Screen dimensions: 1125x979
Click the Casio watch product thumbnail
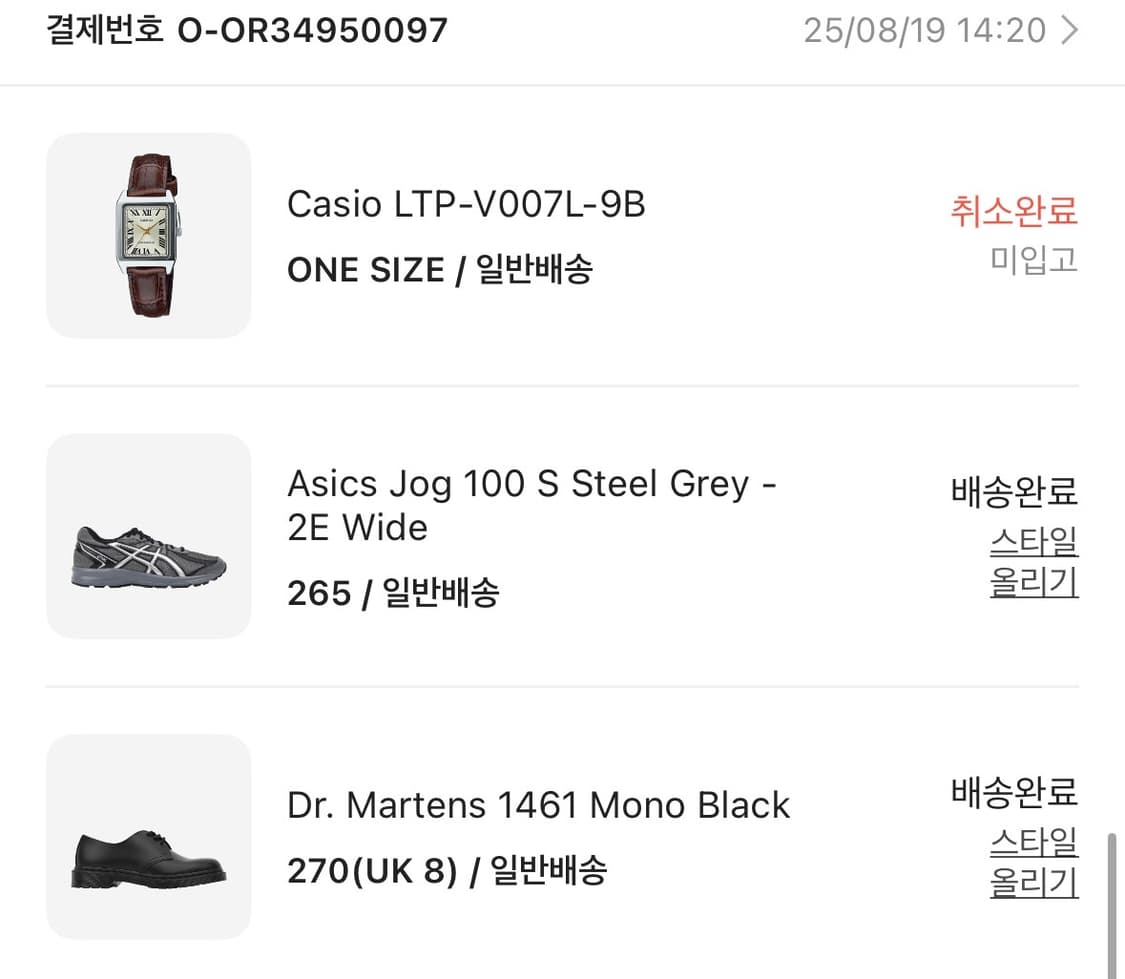point(148,235)
